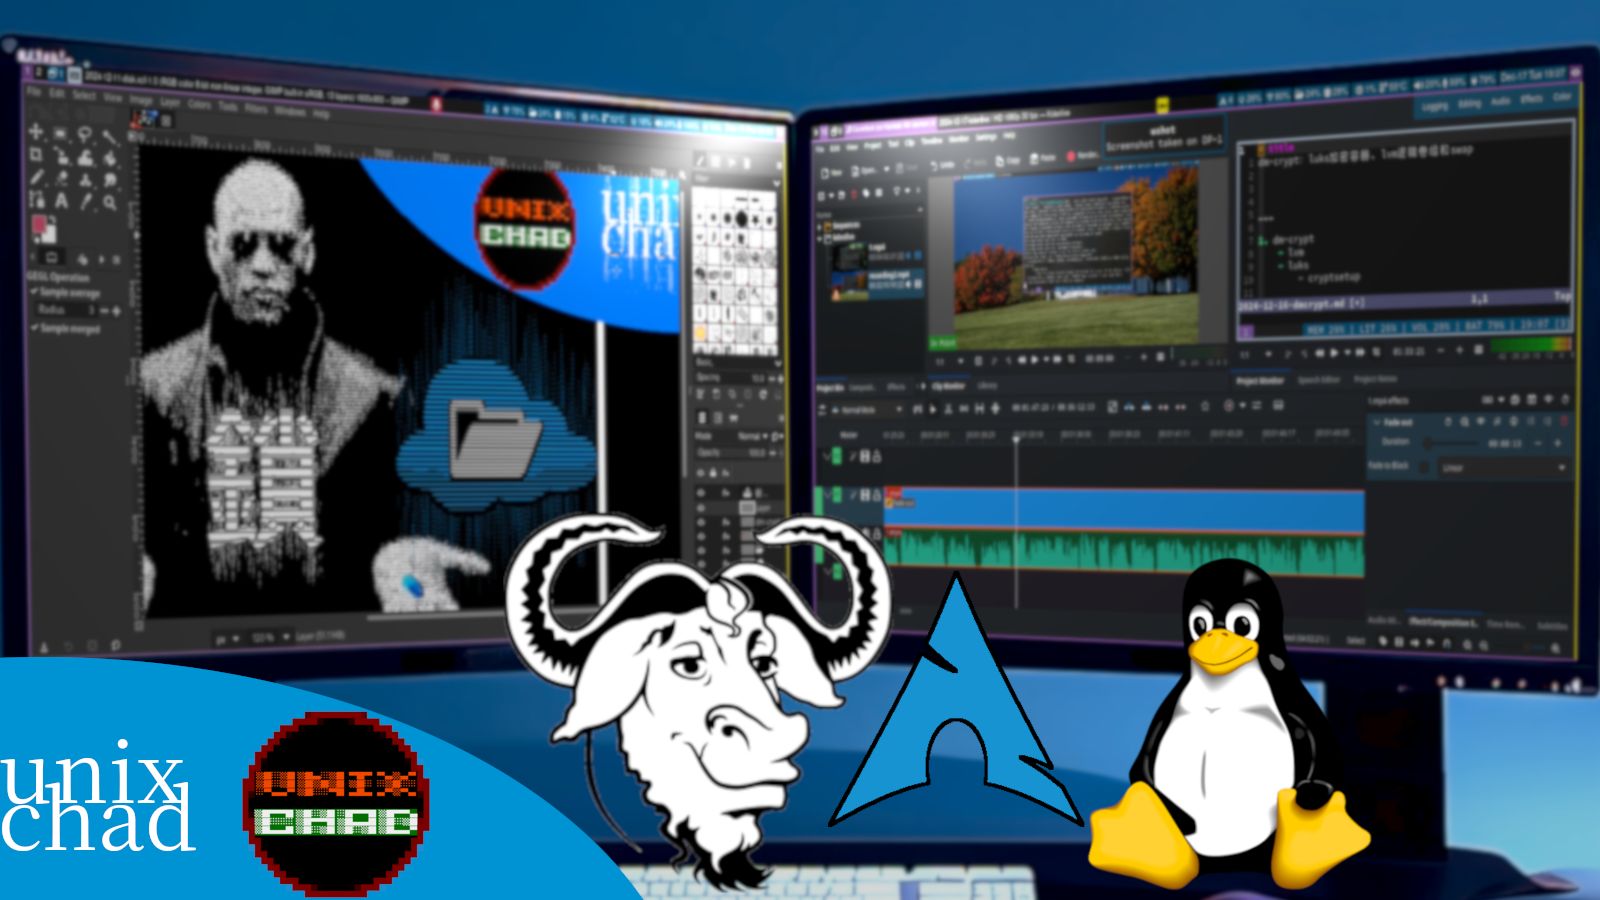Collapse the Fade out effect header

[x=1376, y=422]
